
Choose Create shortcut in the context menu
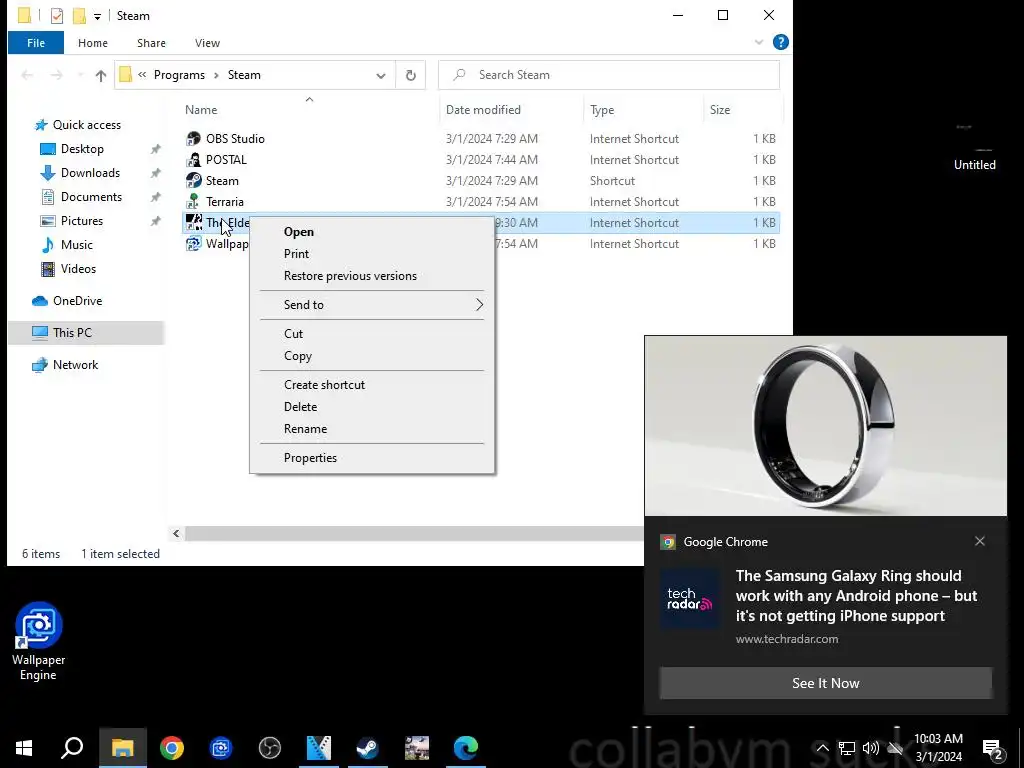coord(372,385)
